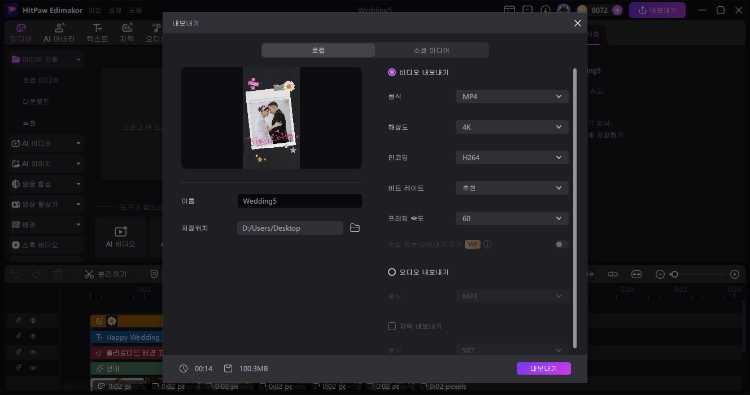This screenshot has height=395, width=750.
Task: Open the Text tool tab
Action: [97, 33]
